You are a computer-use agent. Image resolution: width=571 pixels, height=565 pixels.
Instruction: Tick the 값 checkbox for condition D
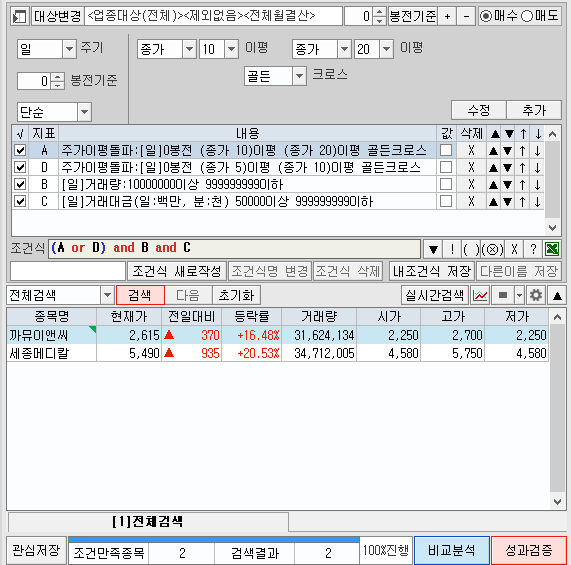446,167
